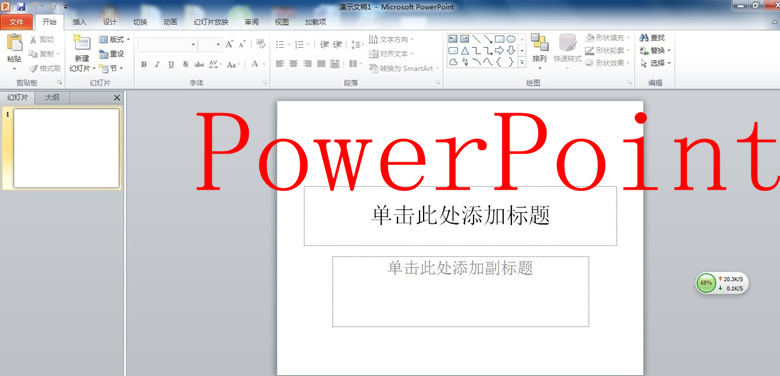780x376 pixels.
Task: Save using the quick access disk icon
Action: pos(20,6)
